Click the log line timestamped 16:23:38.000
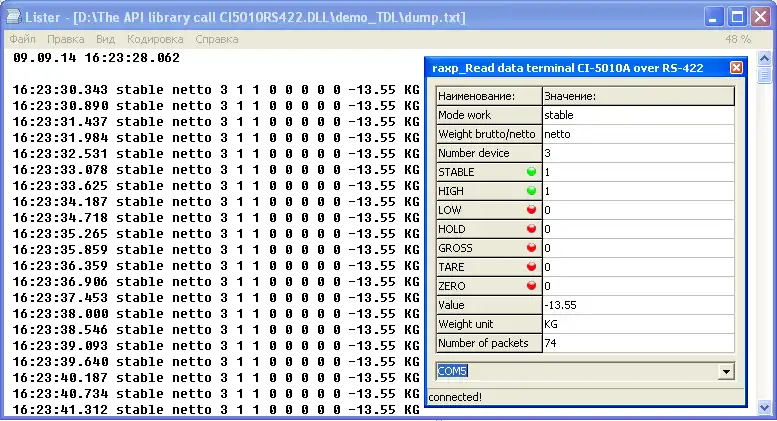777x421 pixels. [x=216, y=314]
